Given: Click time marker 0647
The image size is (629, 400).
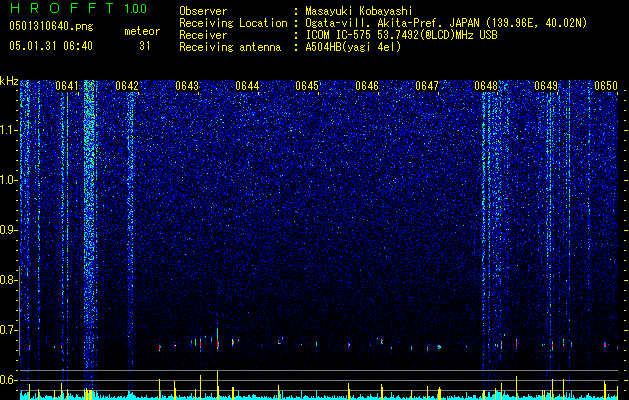Looking at the screenshot, I should click(427, 86).
